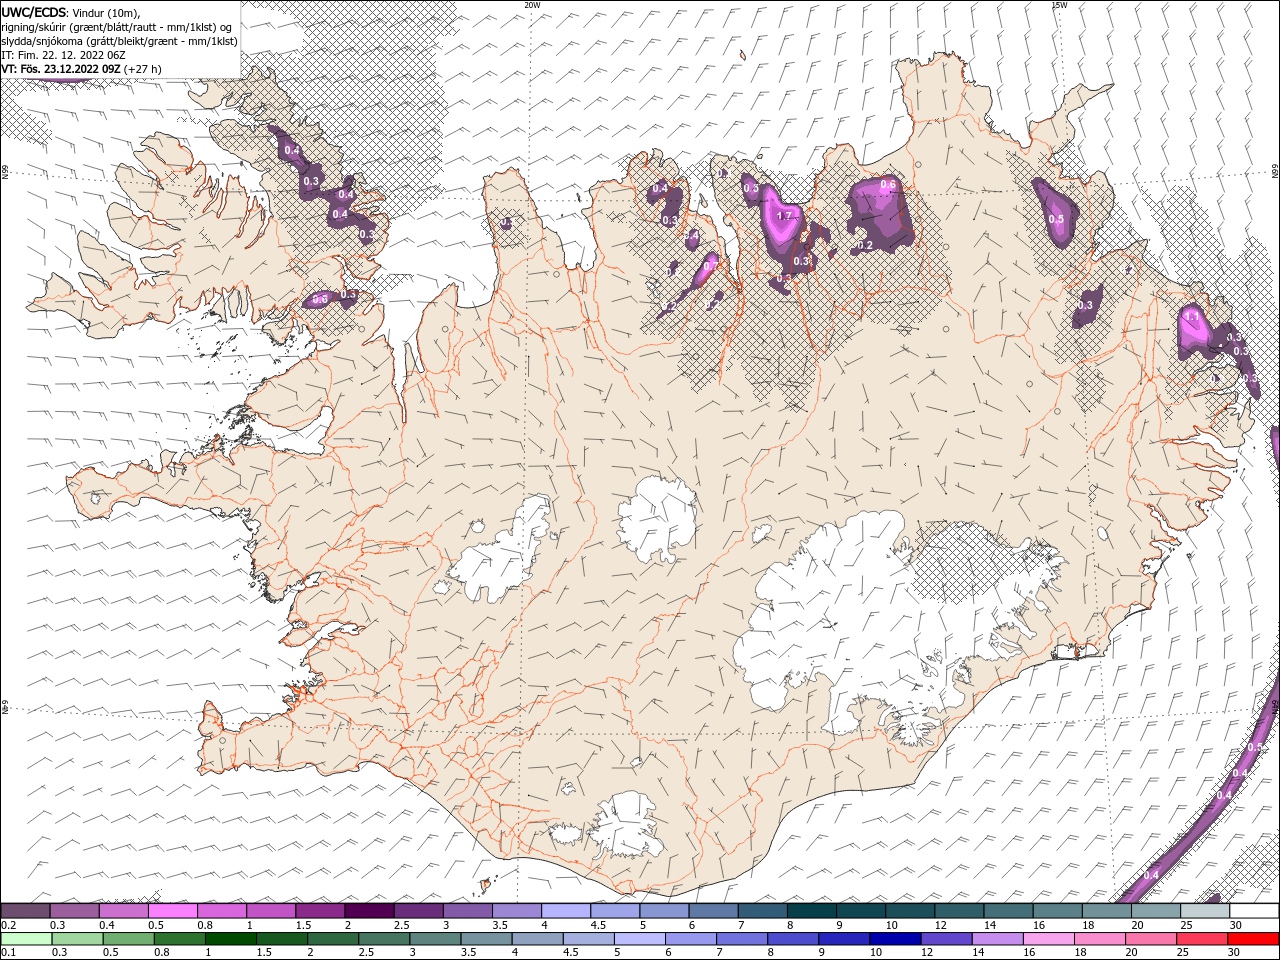Image resolution: width=1280 pixels, height=960 pixels.
Task: Click the 0.6 snowfall value on the map
Action: point(887,185)
